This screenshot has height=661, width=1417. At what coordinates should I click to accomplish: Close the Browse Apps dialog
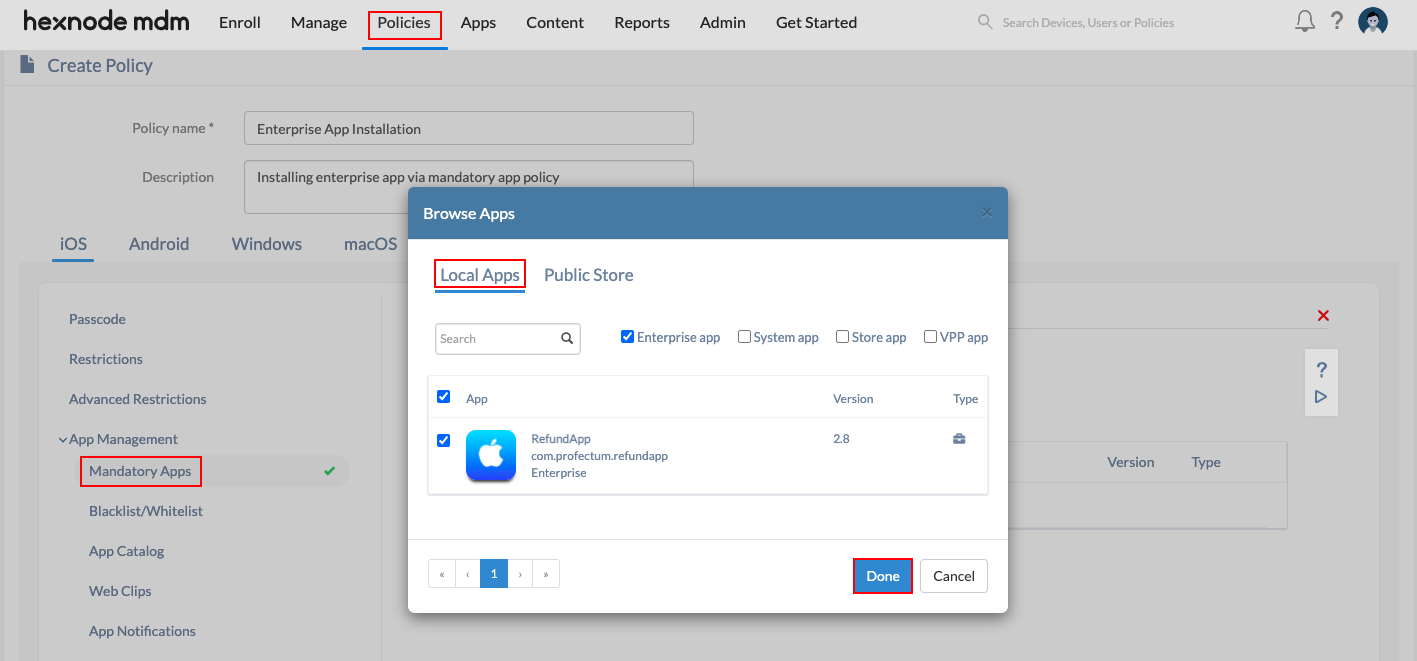coord(987,212)
